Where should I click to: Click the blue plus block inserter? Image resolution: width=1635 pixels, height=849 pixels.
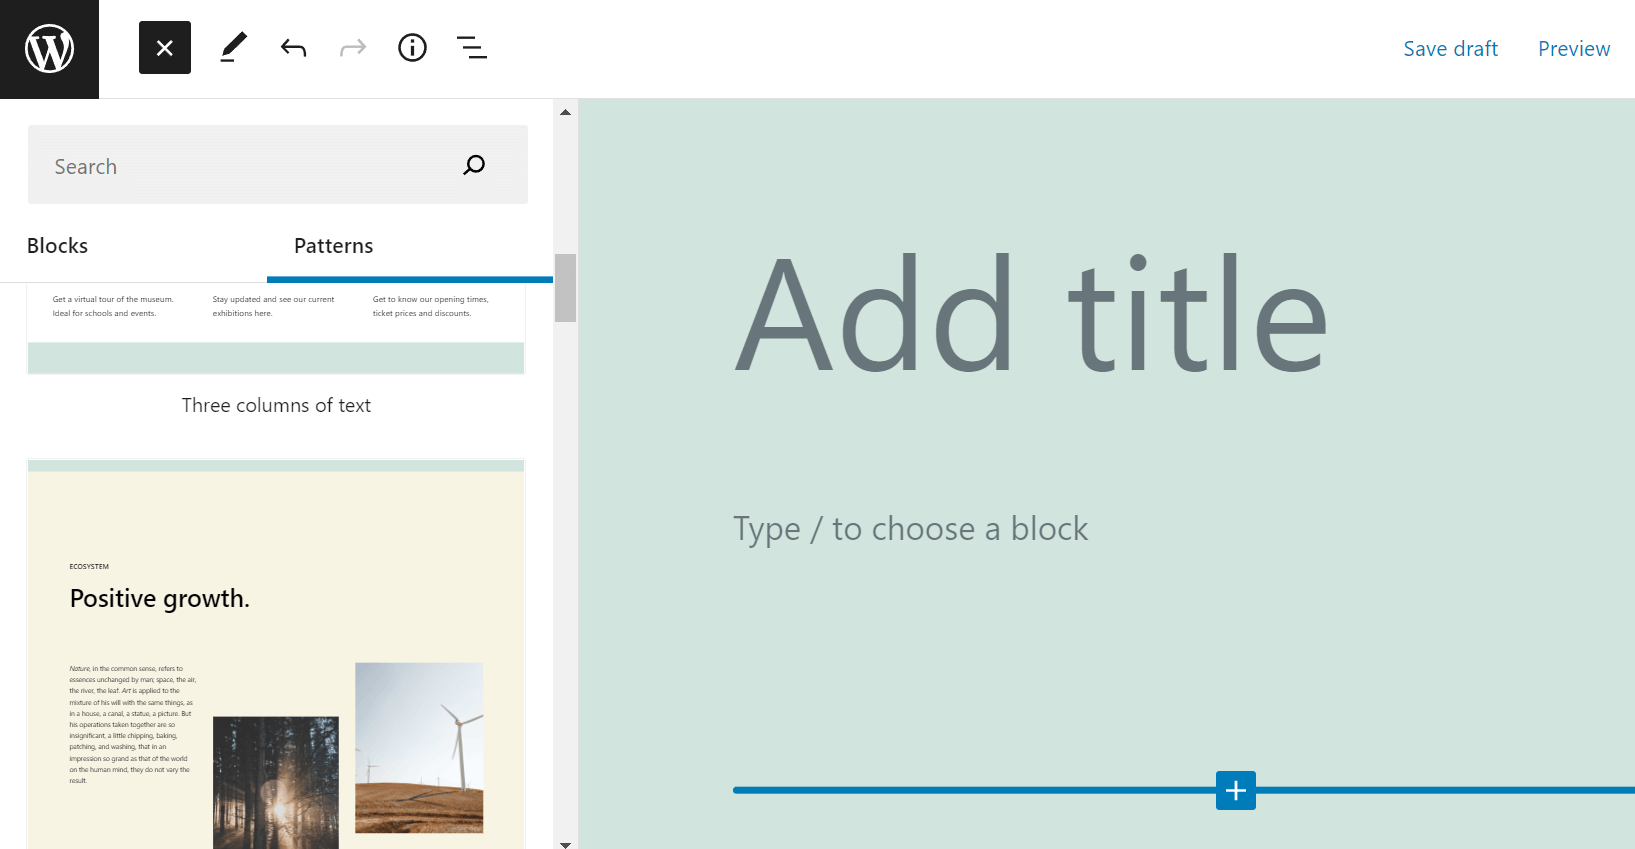point(1235,790)
